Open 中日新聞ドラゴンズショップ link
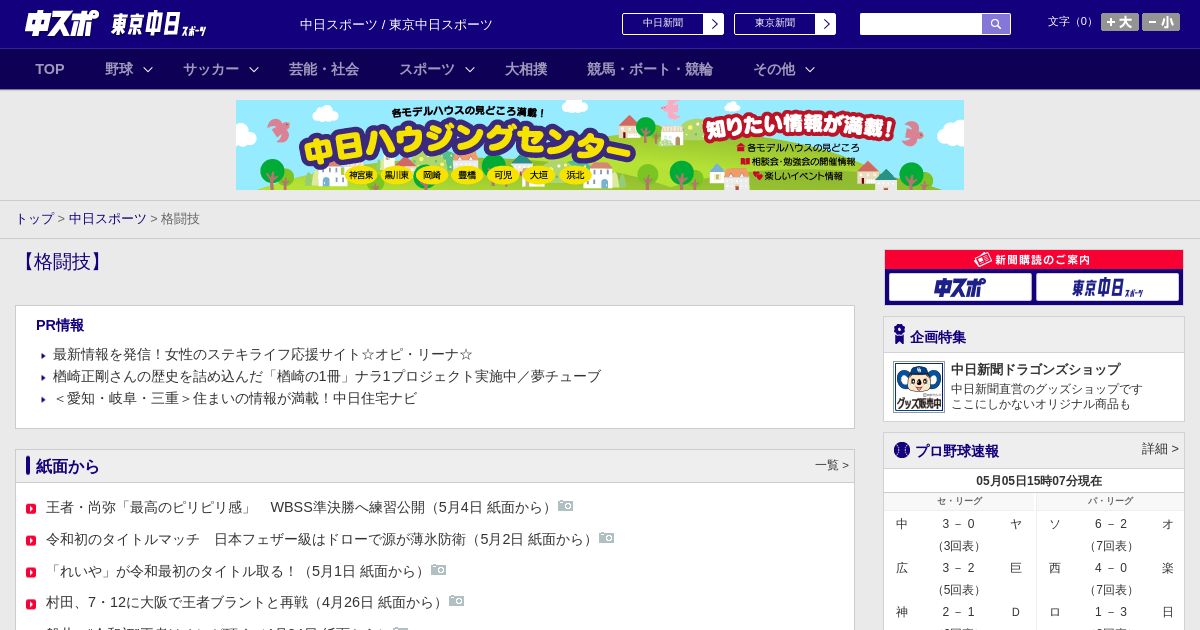1200x630 pixels. [1035, 369]
